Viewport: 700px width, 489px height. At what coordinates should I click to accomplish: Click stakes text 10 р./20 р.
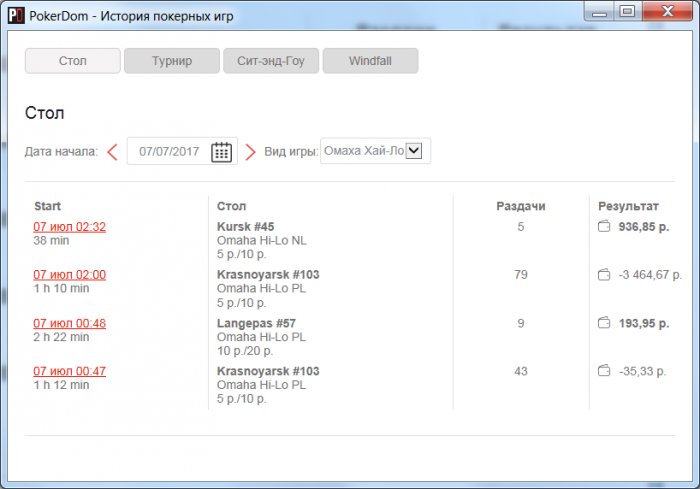(245, 351)
